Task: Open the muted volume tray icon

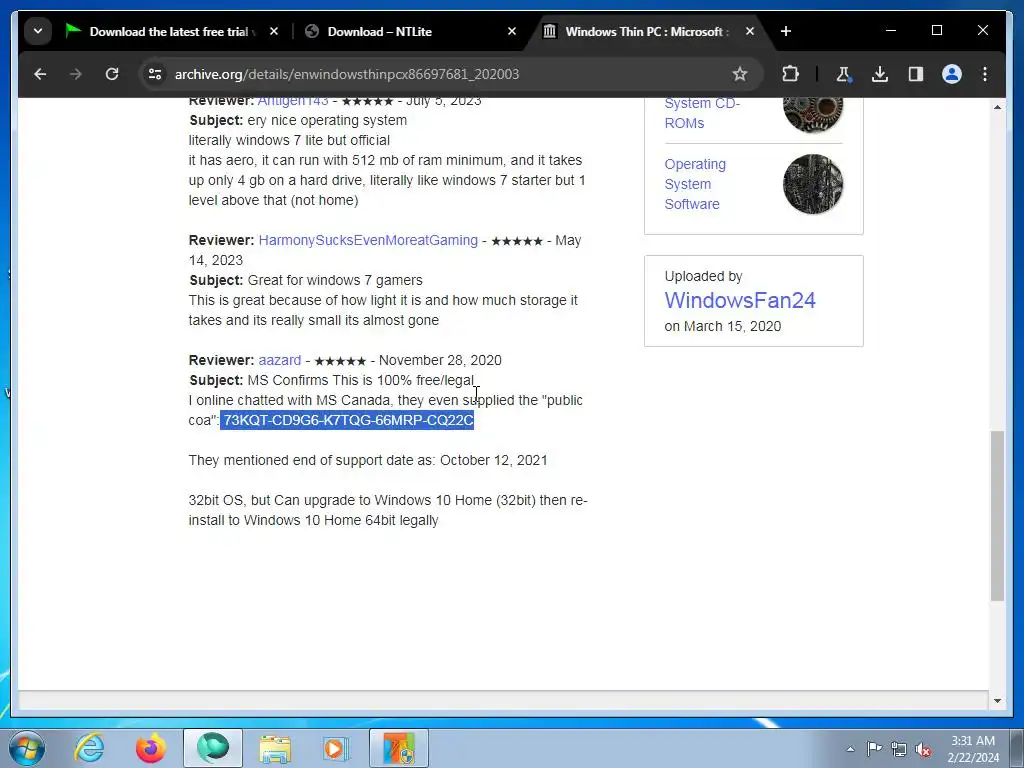Action: point(923,749)
